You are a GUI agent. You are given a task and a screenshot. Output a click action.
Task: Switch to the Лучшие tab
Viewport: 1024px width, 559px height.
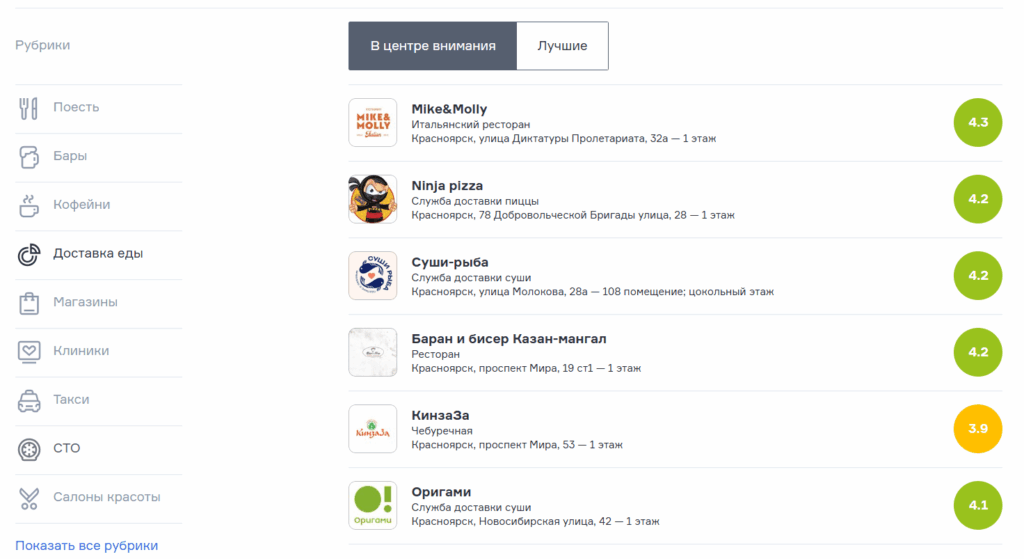(x=562, y=46)
